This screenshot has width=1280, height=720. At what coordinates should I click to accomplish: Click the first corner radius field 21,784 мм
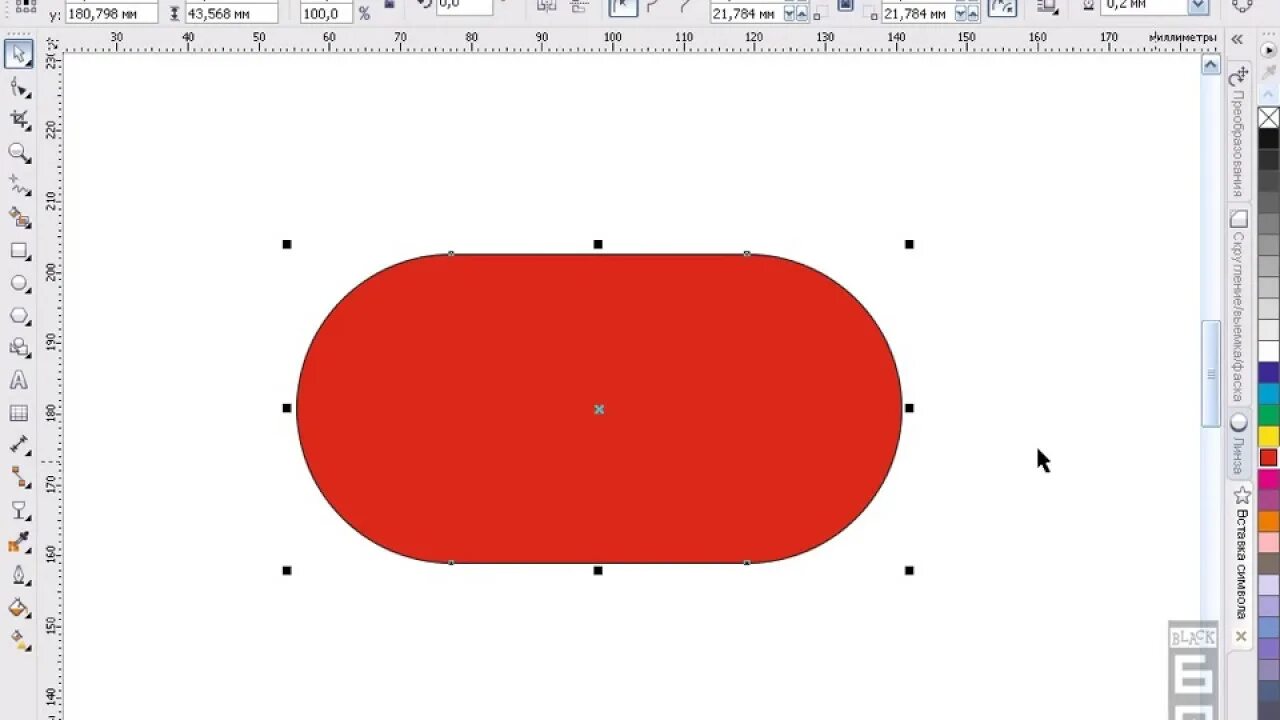click(x=747, y=13)
